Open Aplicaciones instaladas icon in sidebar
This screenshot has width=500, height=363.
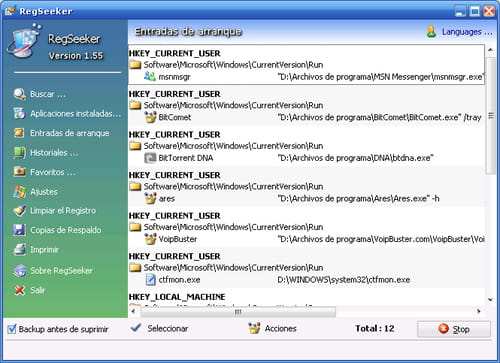[x=19, y=113]
